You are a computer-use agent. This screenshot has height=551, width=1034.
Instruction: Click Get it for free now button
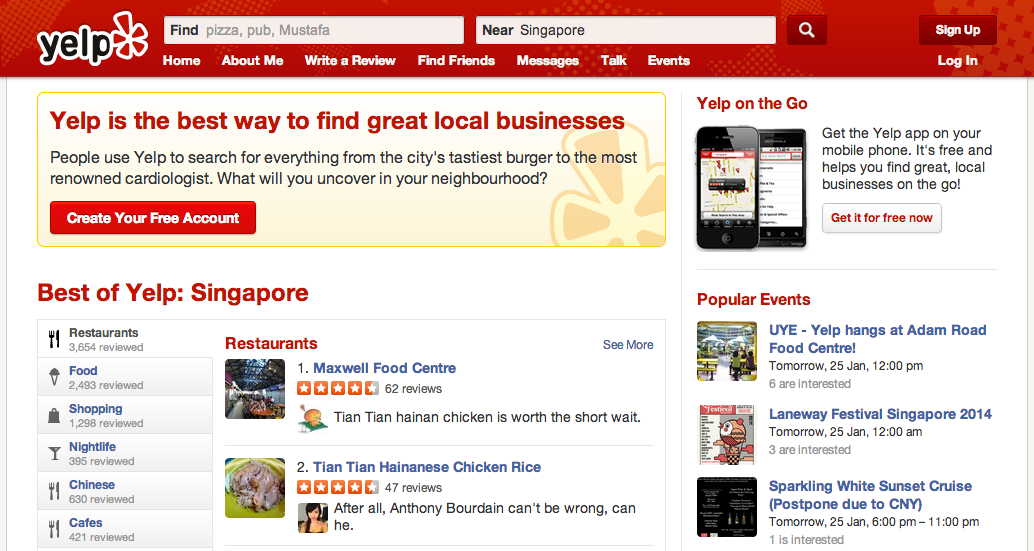coord(882,218)
